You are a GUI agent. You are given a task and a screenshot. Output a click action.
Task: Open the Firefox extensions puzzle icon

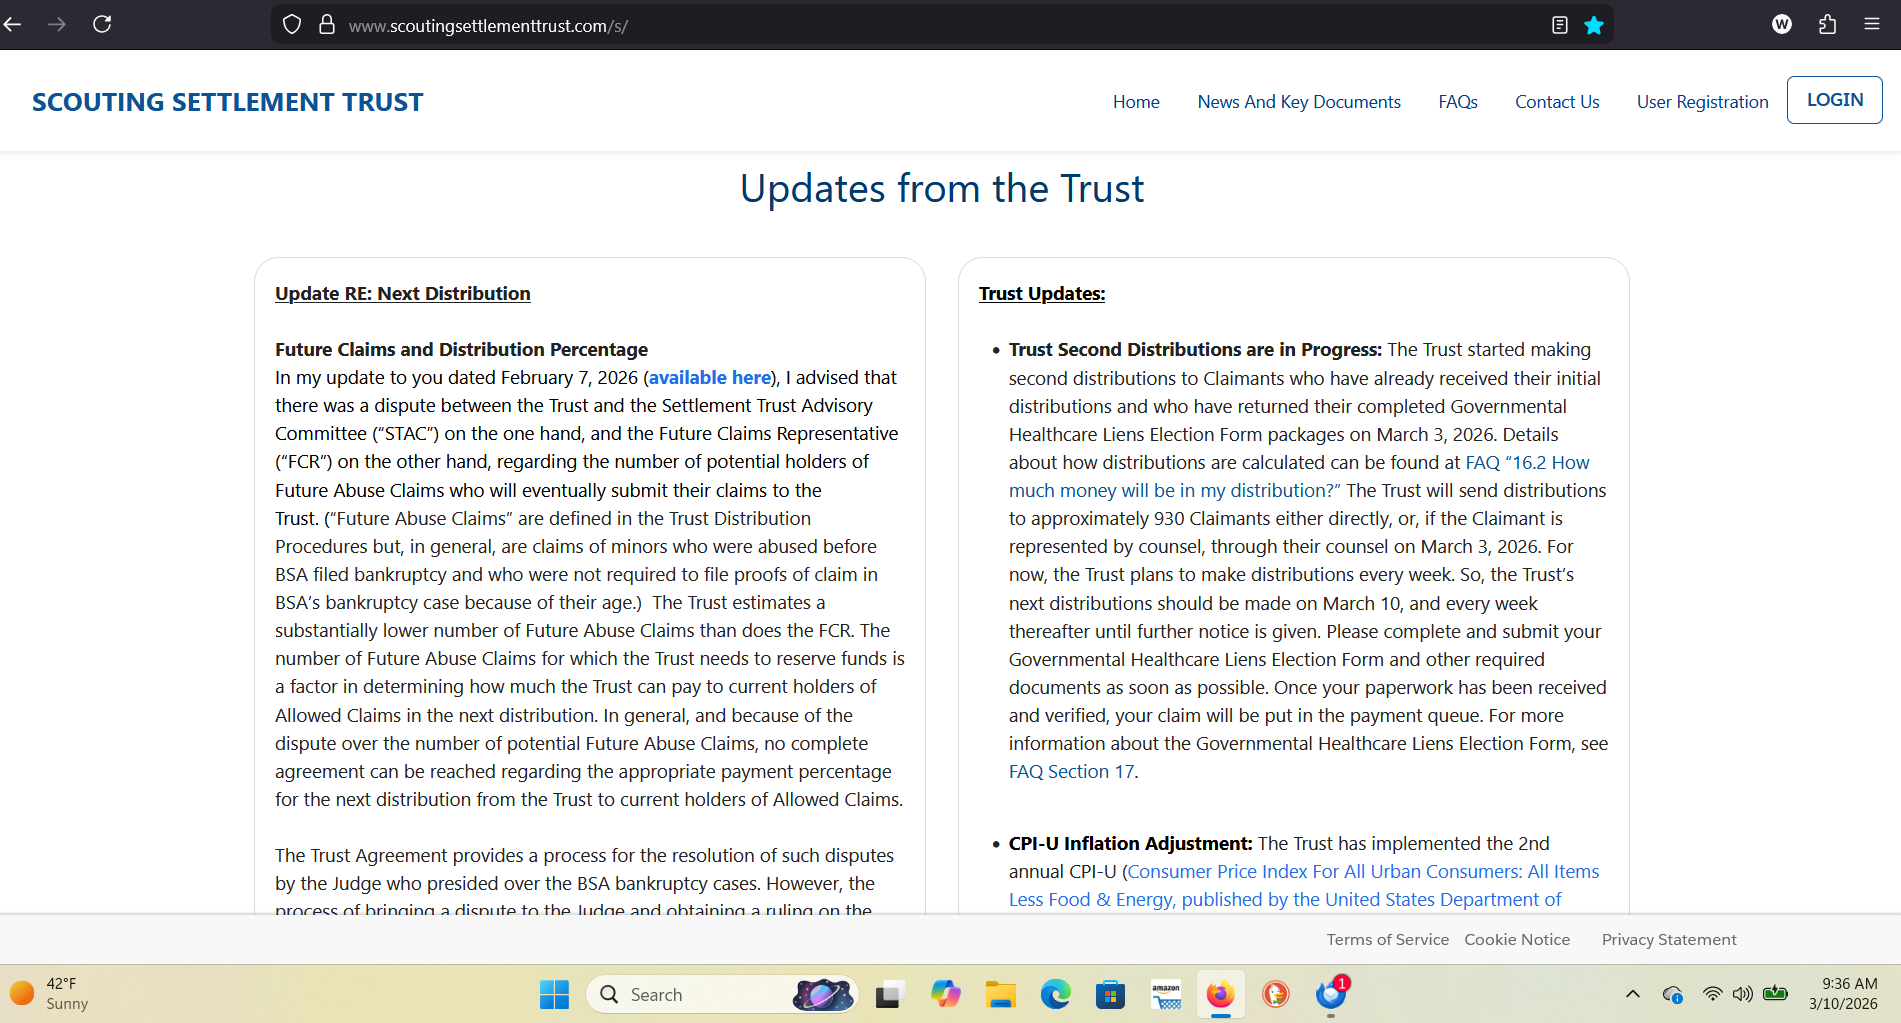[x=1827, y=25]
